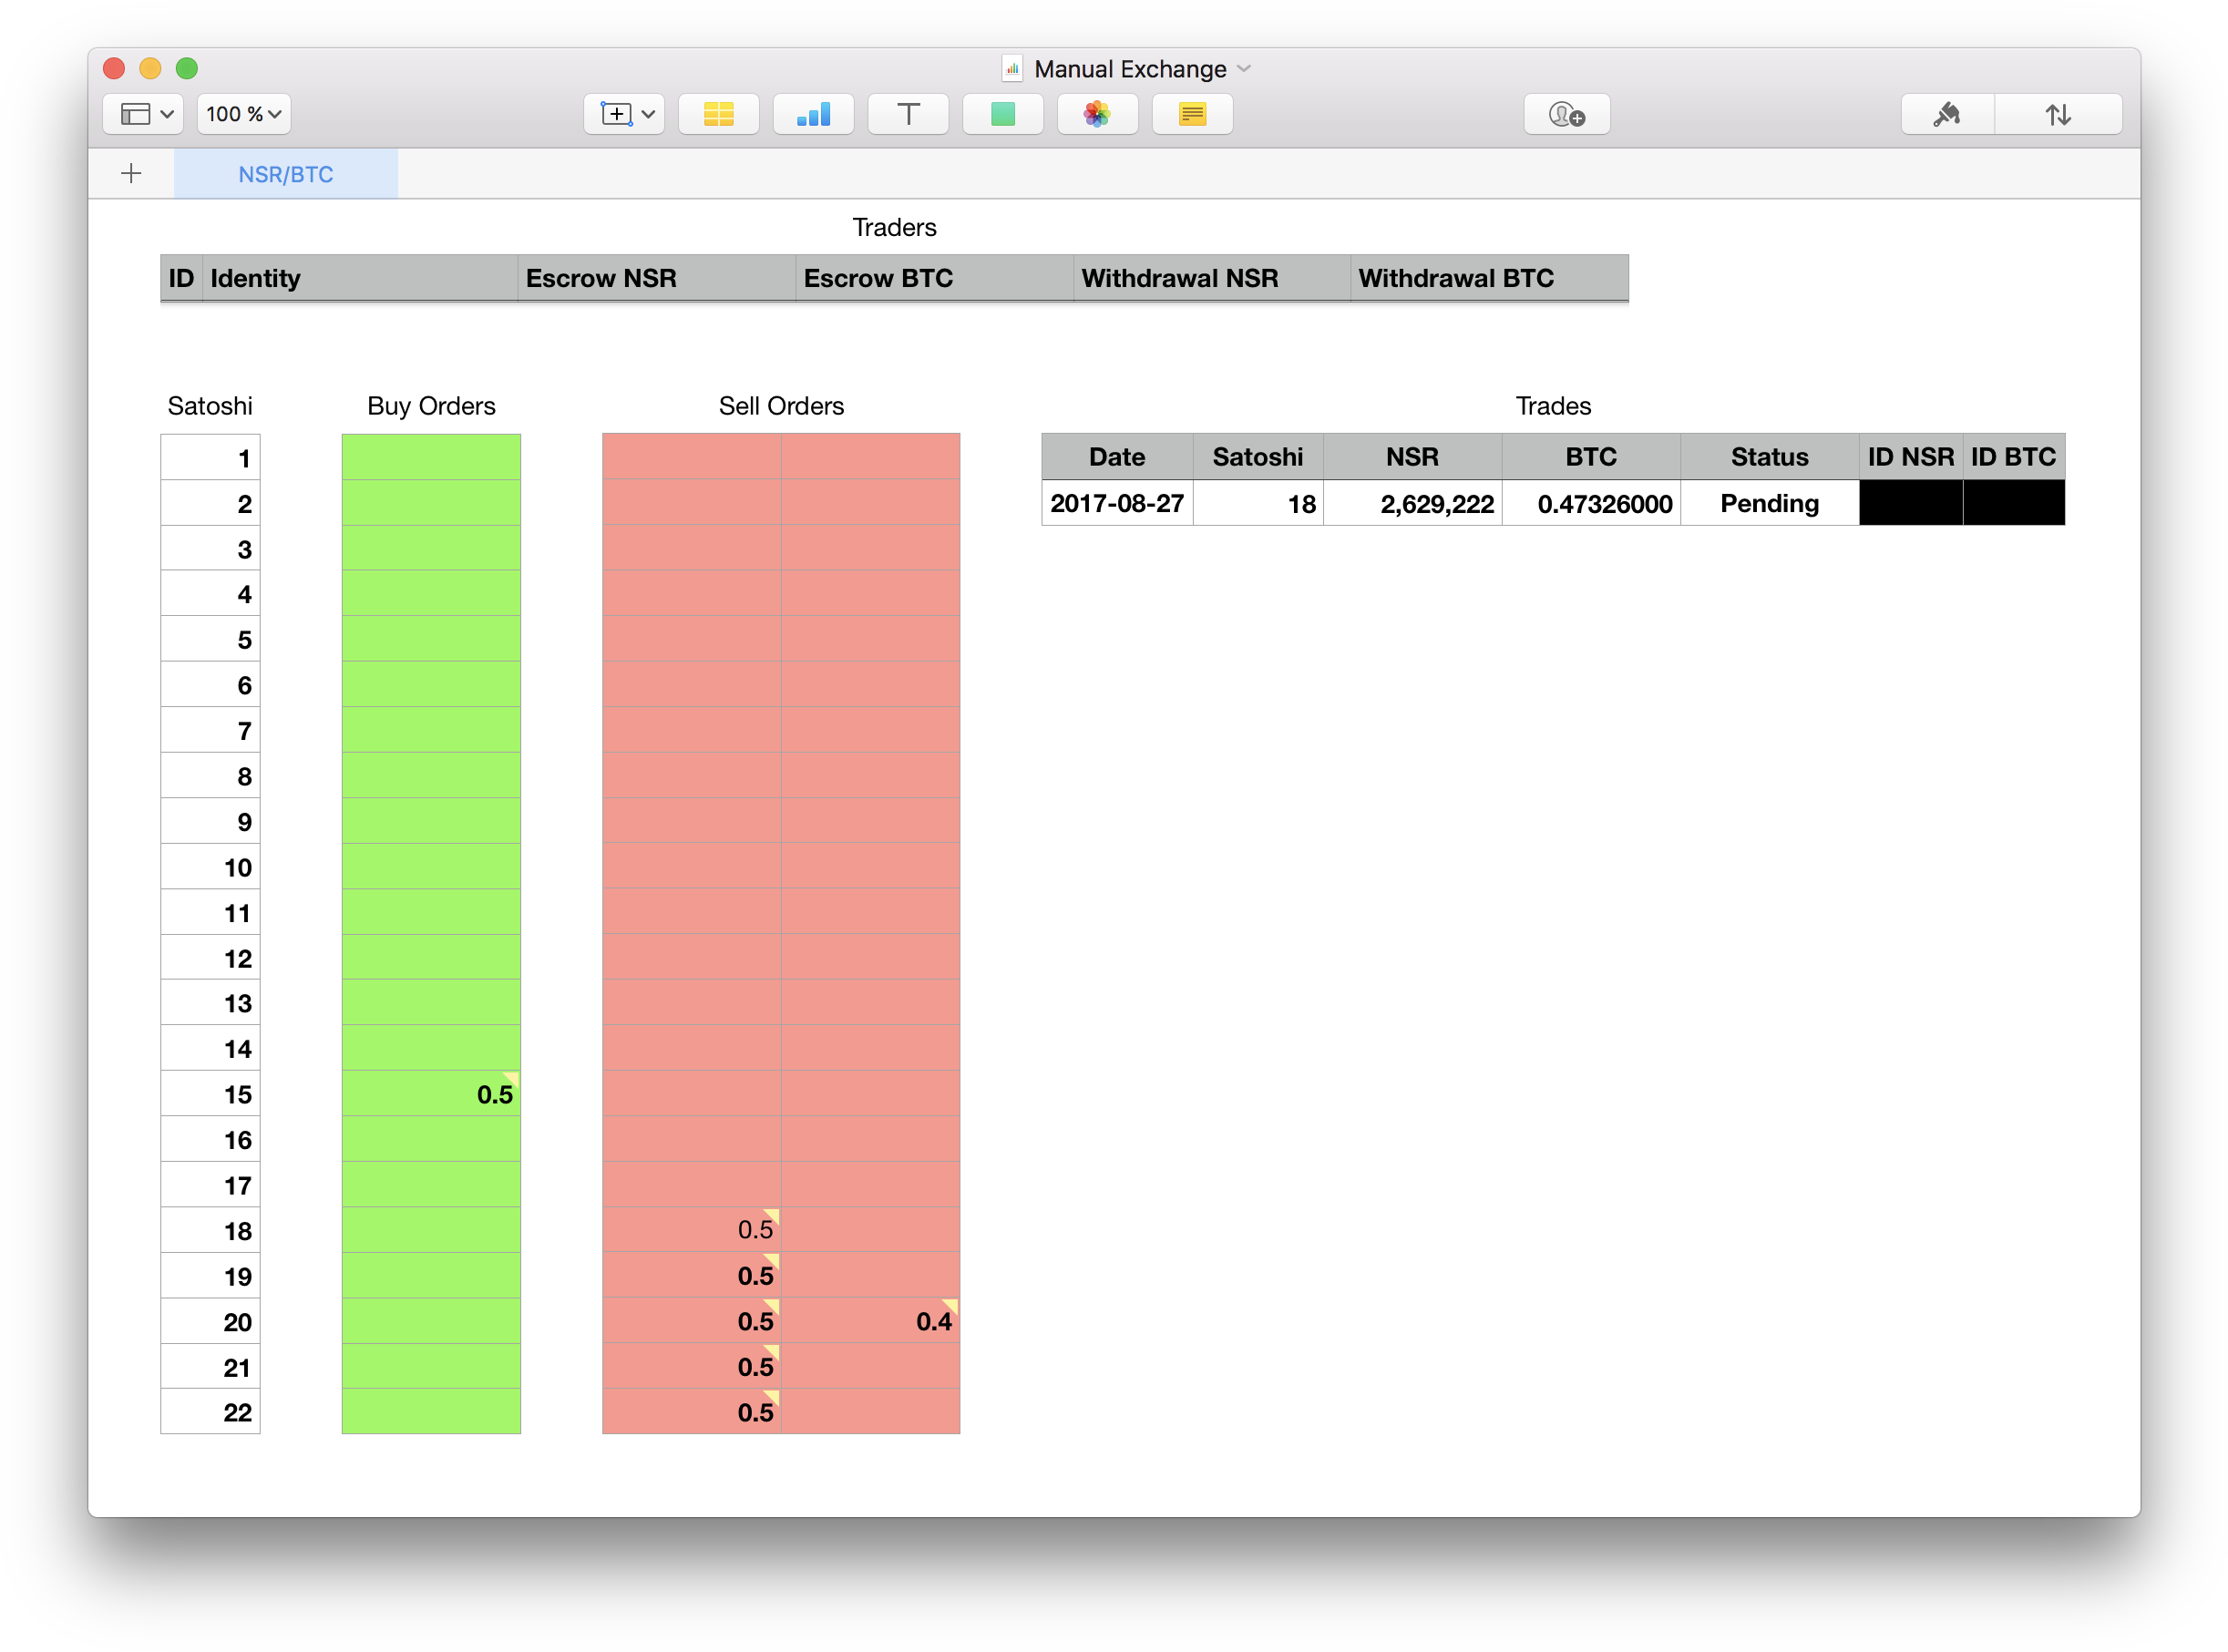Viewport: 2228px width, 1652px height.
Task: Click the green Shape tool icon
Action: 1002,114
